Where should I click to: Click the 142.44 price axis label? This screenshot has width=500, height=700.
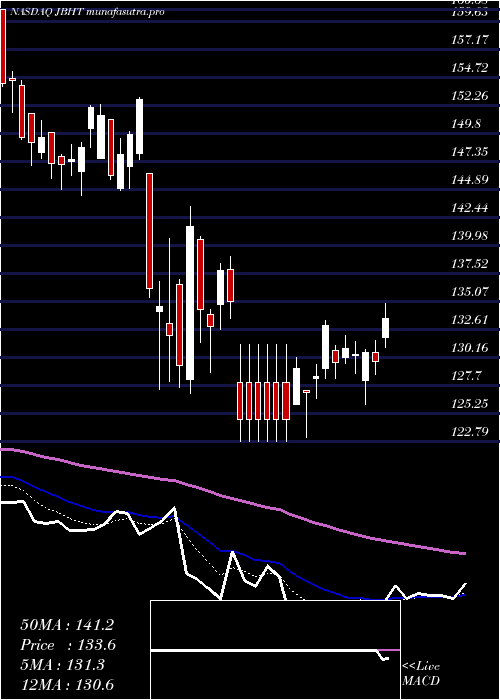coord(468,208)
